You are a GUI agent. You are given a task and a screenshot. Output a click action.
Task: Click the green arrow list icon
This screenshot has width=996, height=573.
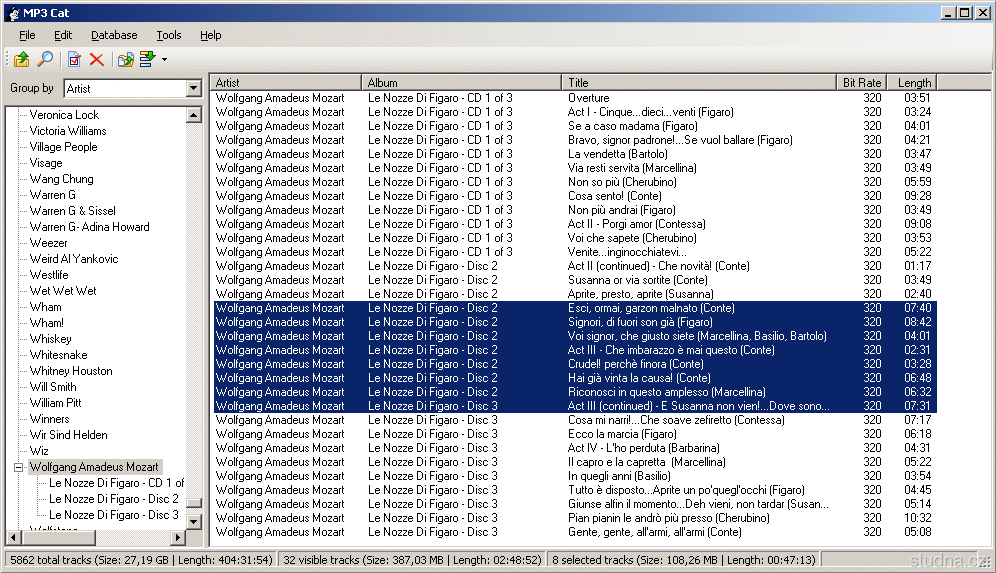pyautogui.click(x=147, y=60)
